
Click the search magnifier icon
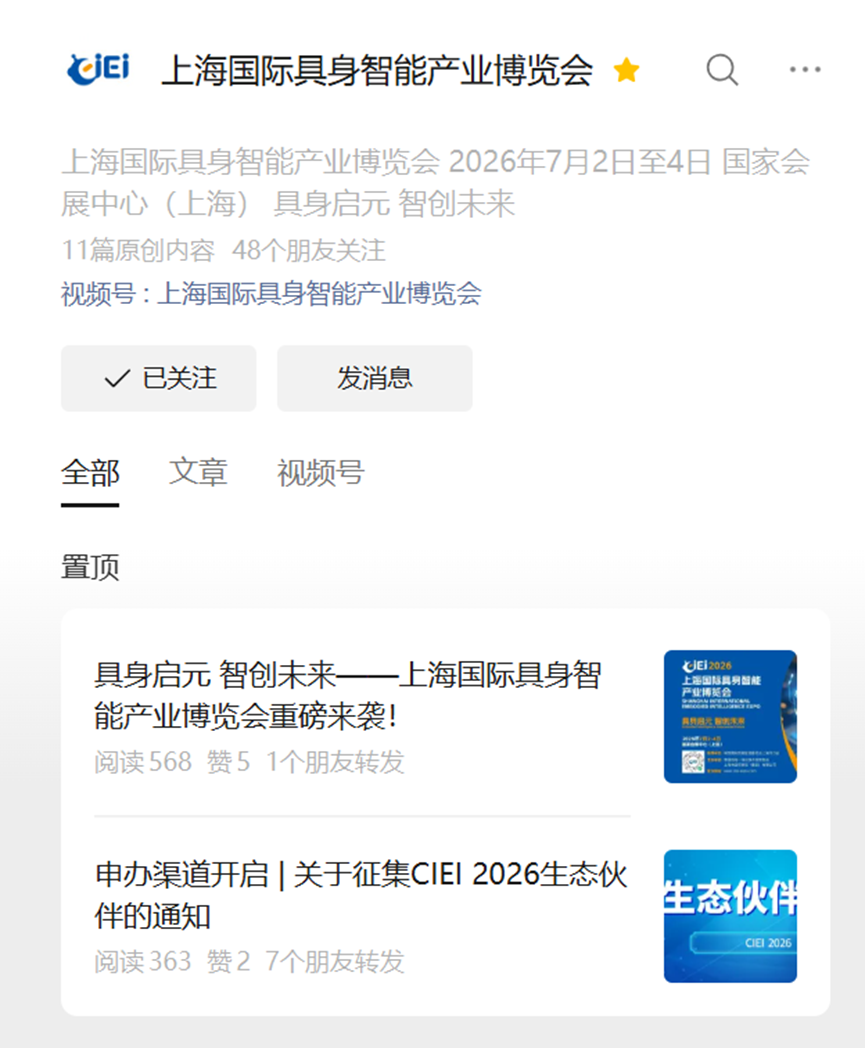(722, 70)
